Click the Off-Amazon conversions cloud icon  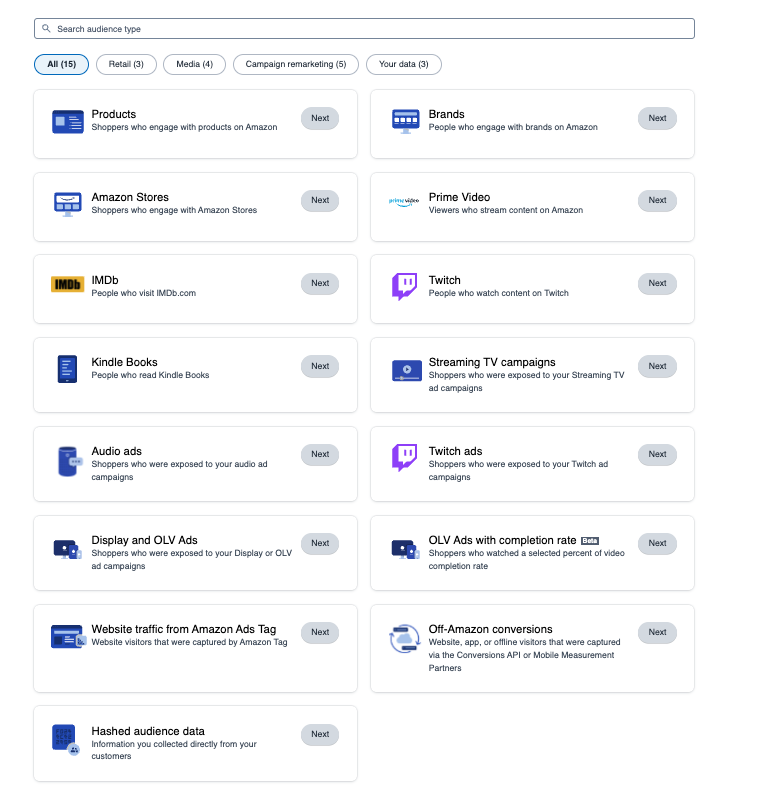point(405,639)
